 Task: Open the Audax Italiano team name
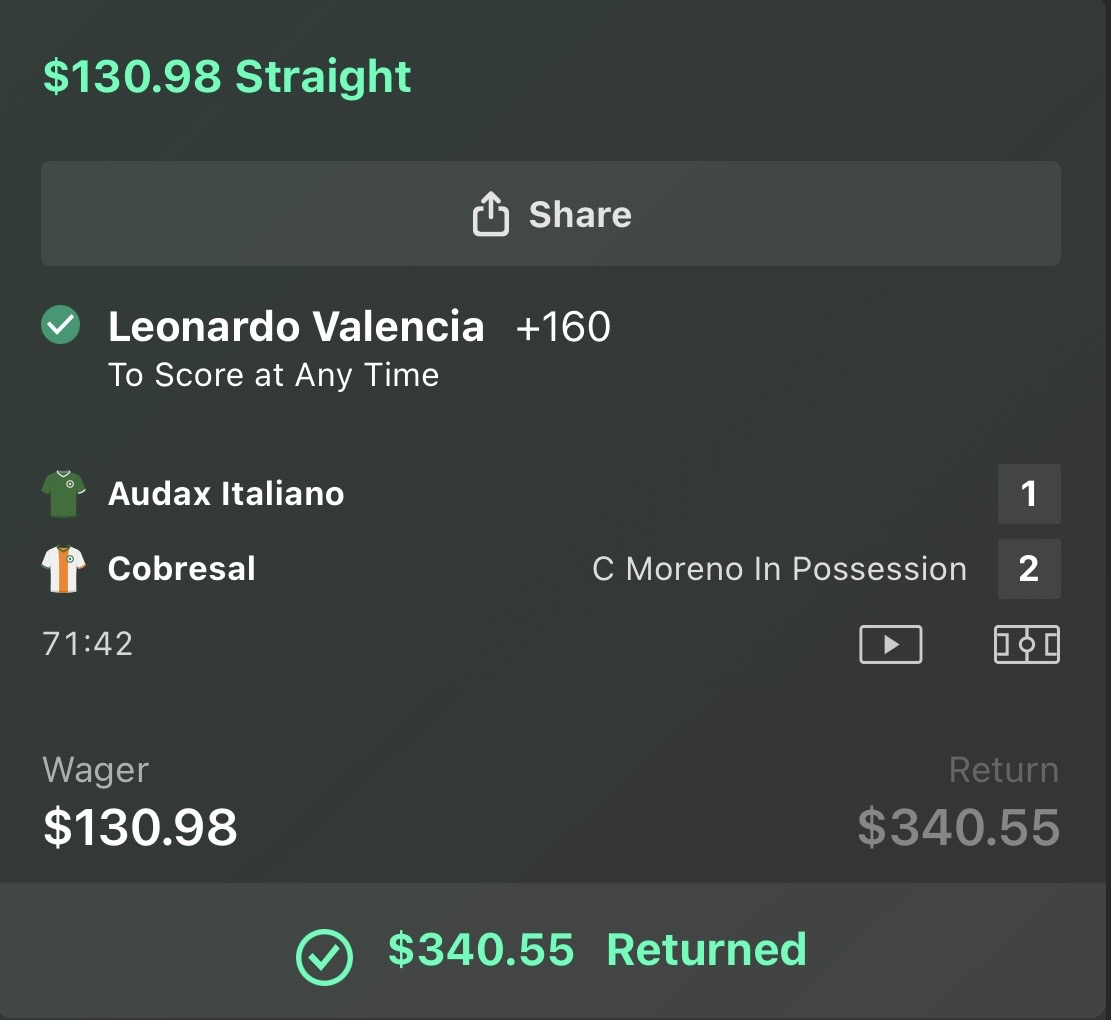[226, 494]
